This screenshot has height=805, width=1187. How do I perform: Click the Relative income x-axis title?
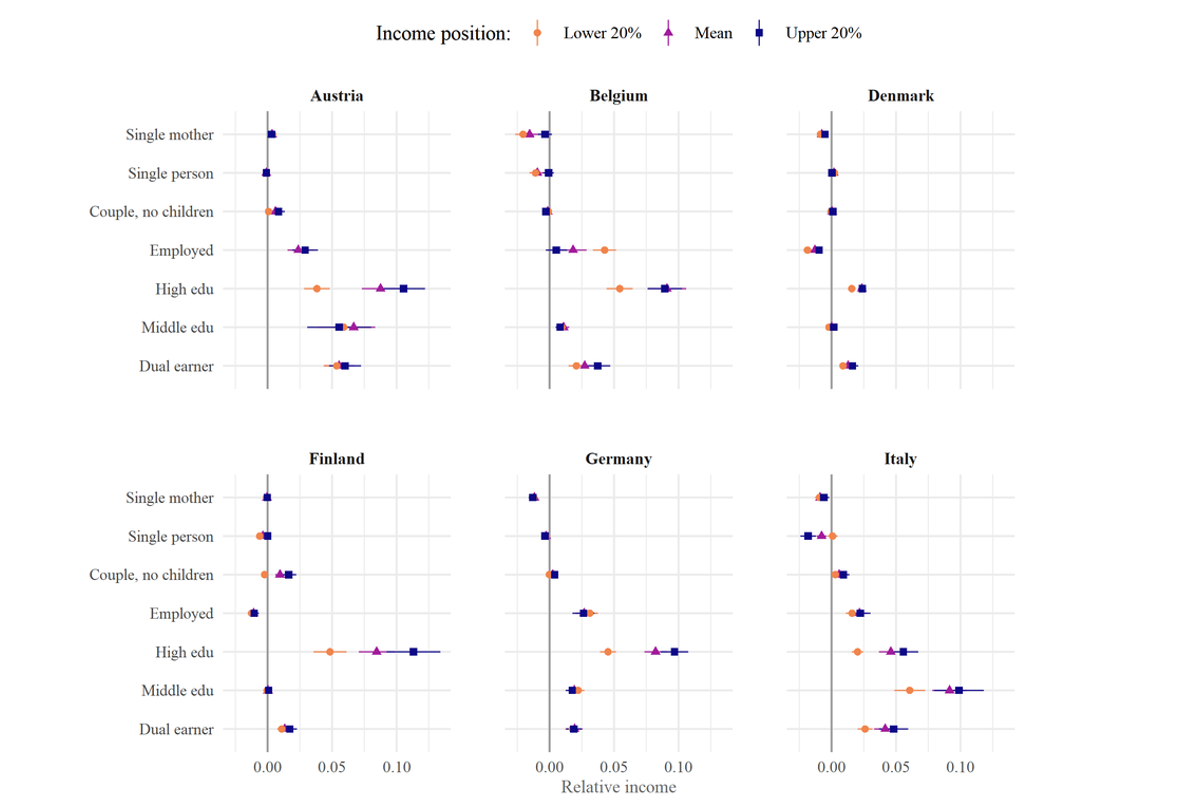click(618, 787)
